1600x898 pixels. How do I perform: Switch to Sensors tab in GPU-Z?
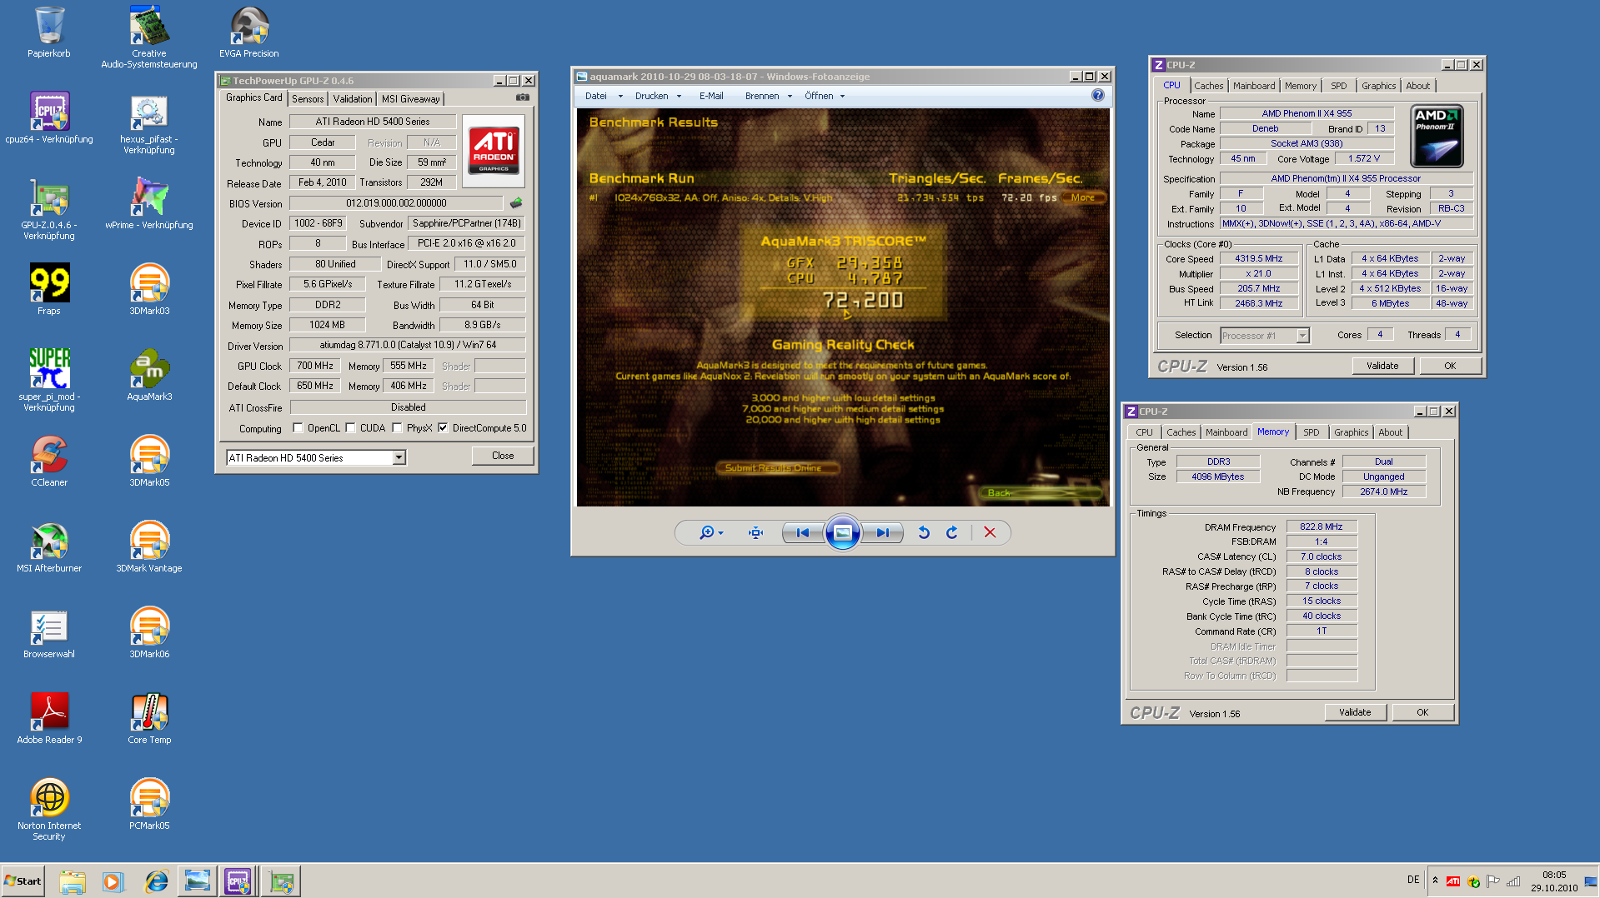point(308,99)
